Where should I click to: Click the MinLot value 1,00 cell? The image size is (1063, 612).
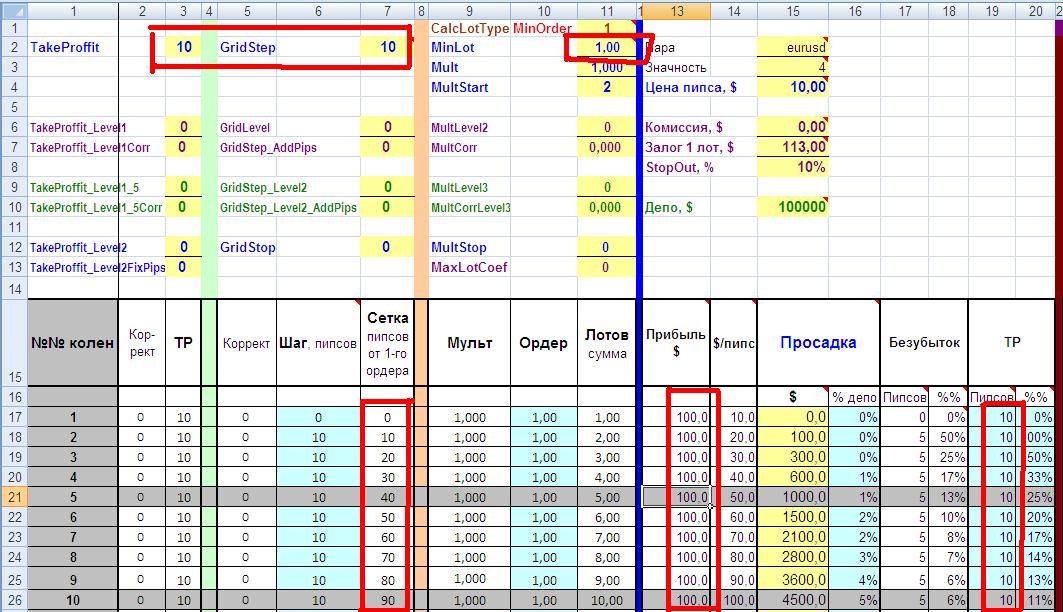pos(607,47)
